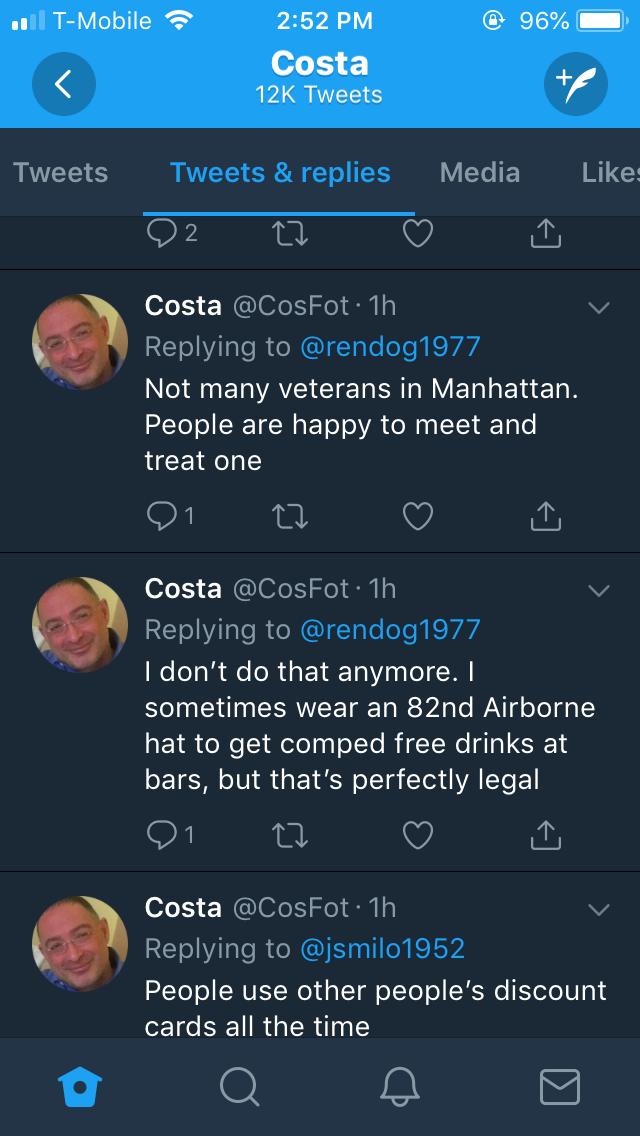Screen dimensions: 640x1136
Task: Switch to the Media tab
Action: pyautogui.click(x=480, y=172)
